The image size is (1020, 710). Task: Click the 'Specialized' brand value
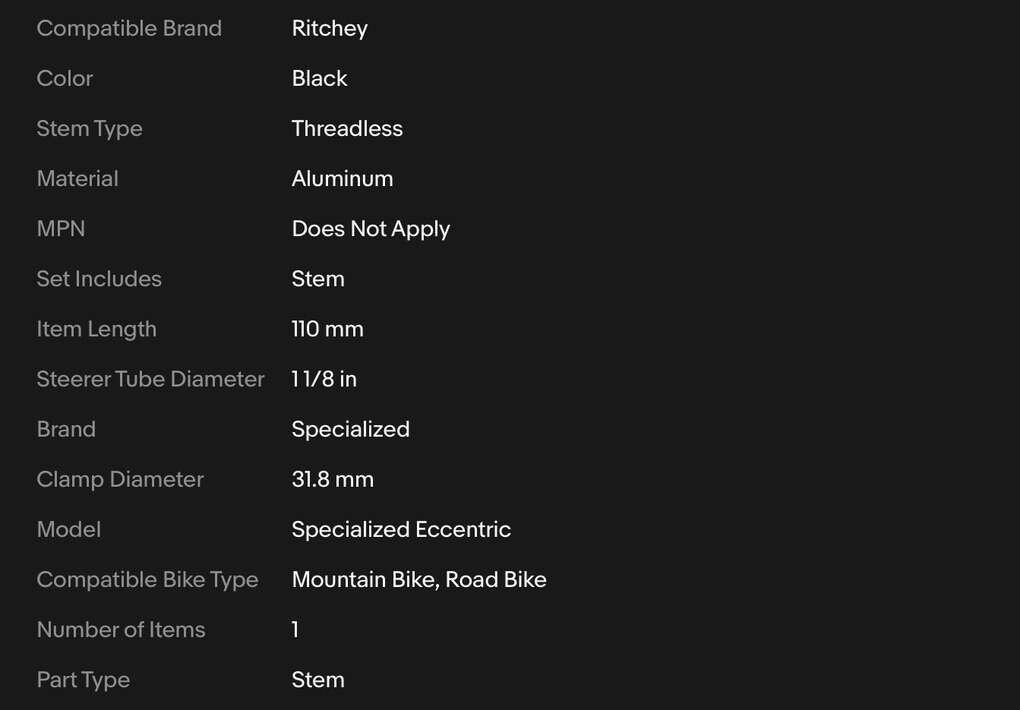350,429
